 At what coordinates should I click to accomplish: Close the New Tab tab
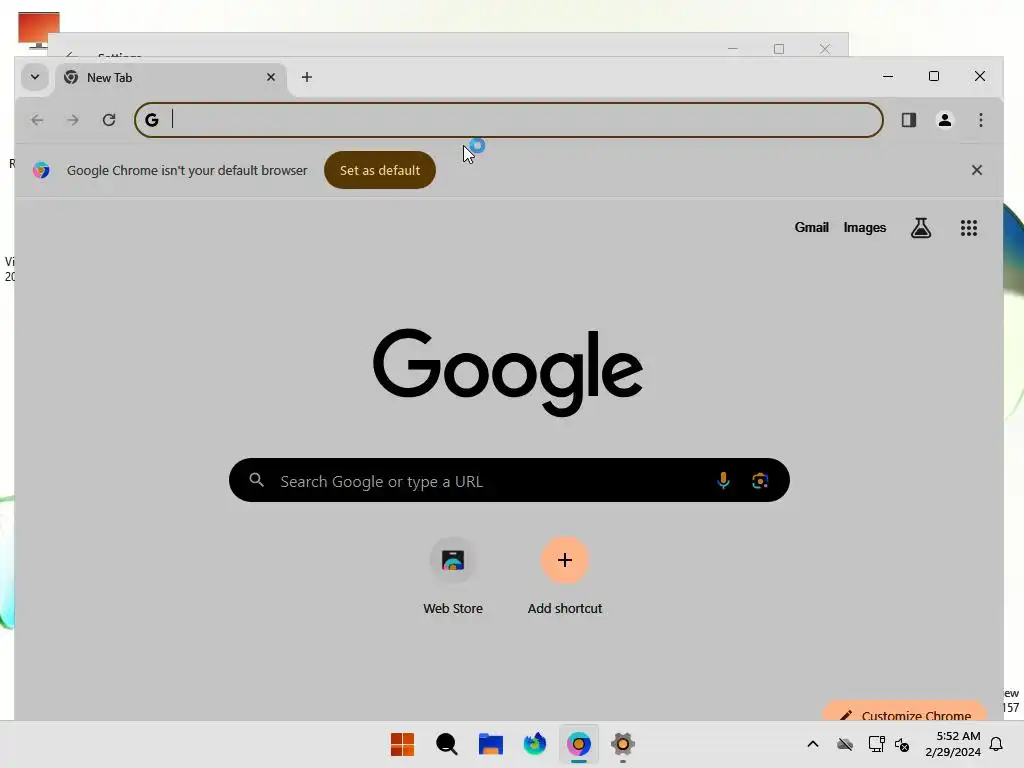(271, 77)
